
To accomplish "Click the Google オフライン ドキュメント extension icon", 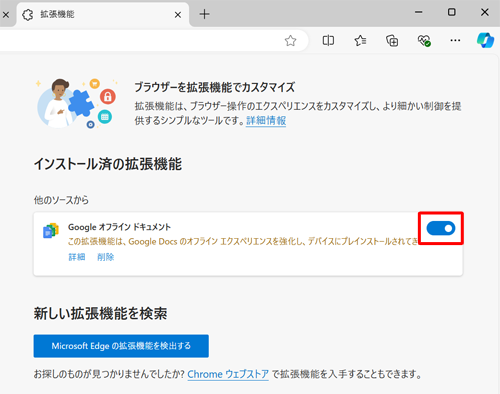I will 51,231.
